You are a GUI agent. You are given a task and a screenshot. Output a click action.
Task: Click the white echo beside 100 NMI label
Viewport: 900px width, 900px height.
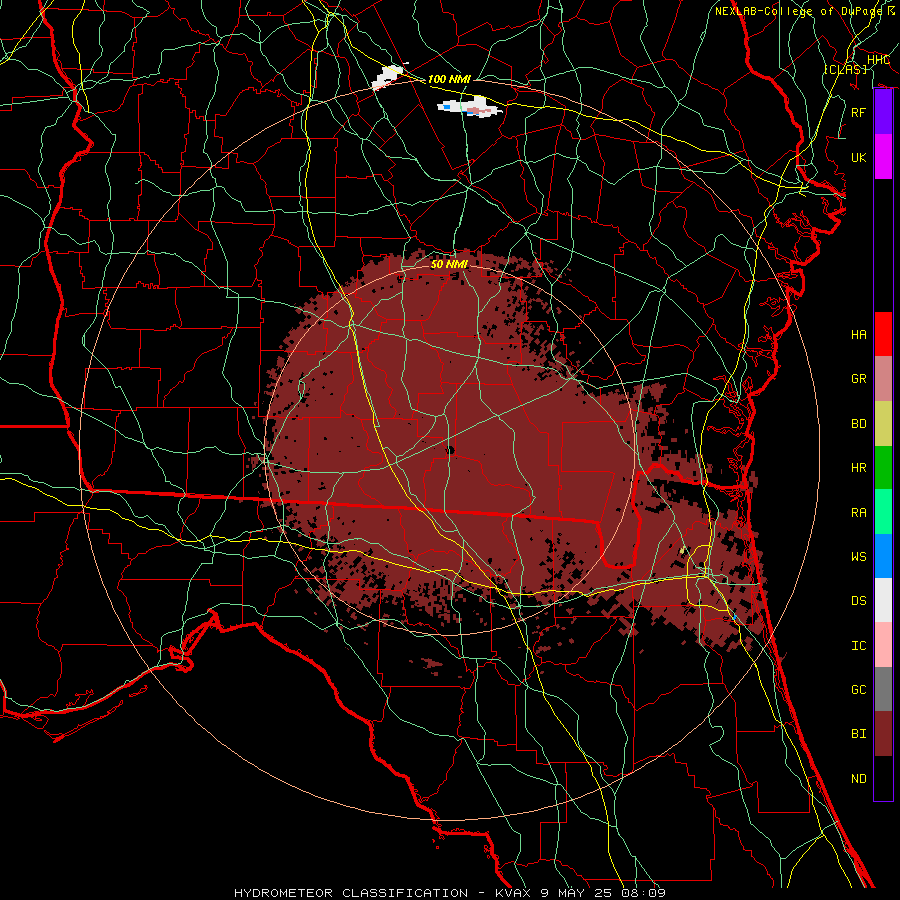click(389, 77)
